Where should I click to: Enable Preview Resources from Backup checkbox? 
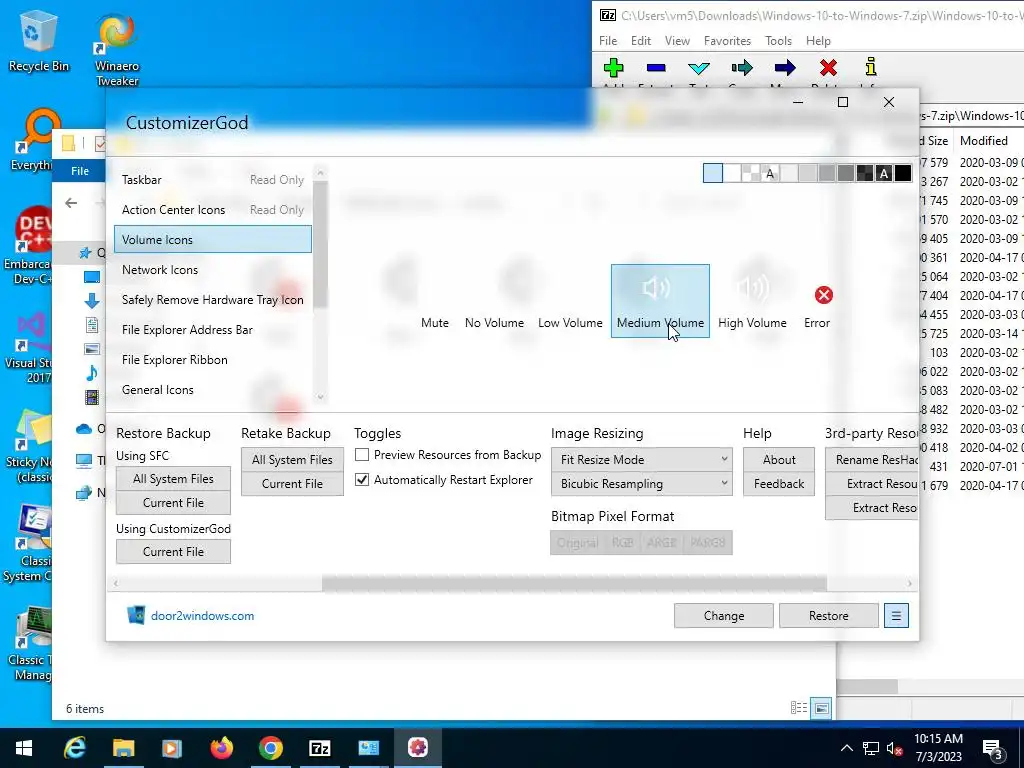point(362,455)
